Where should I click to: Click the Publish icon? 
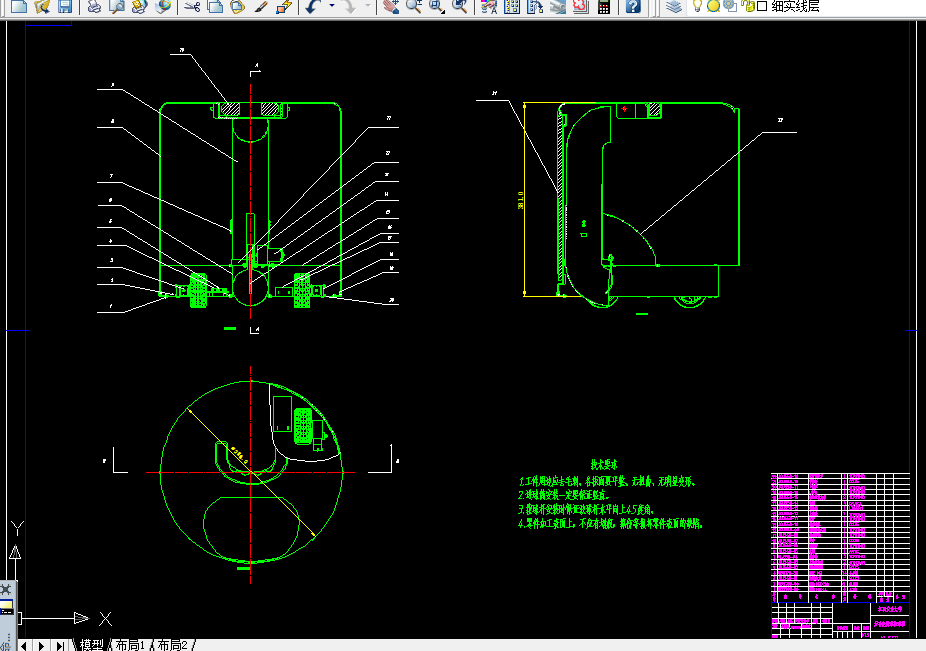coord(139,6)
